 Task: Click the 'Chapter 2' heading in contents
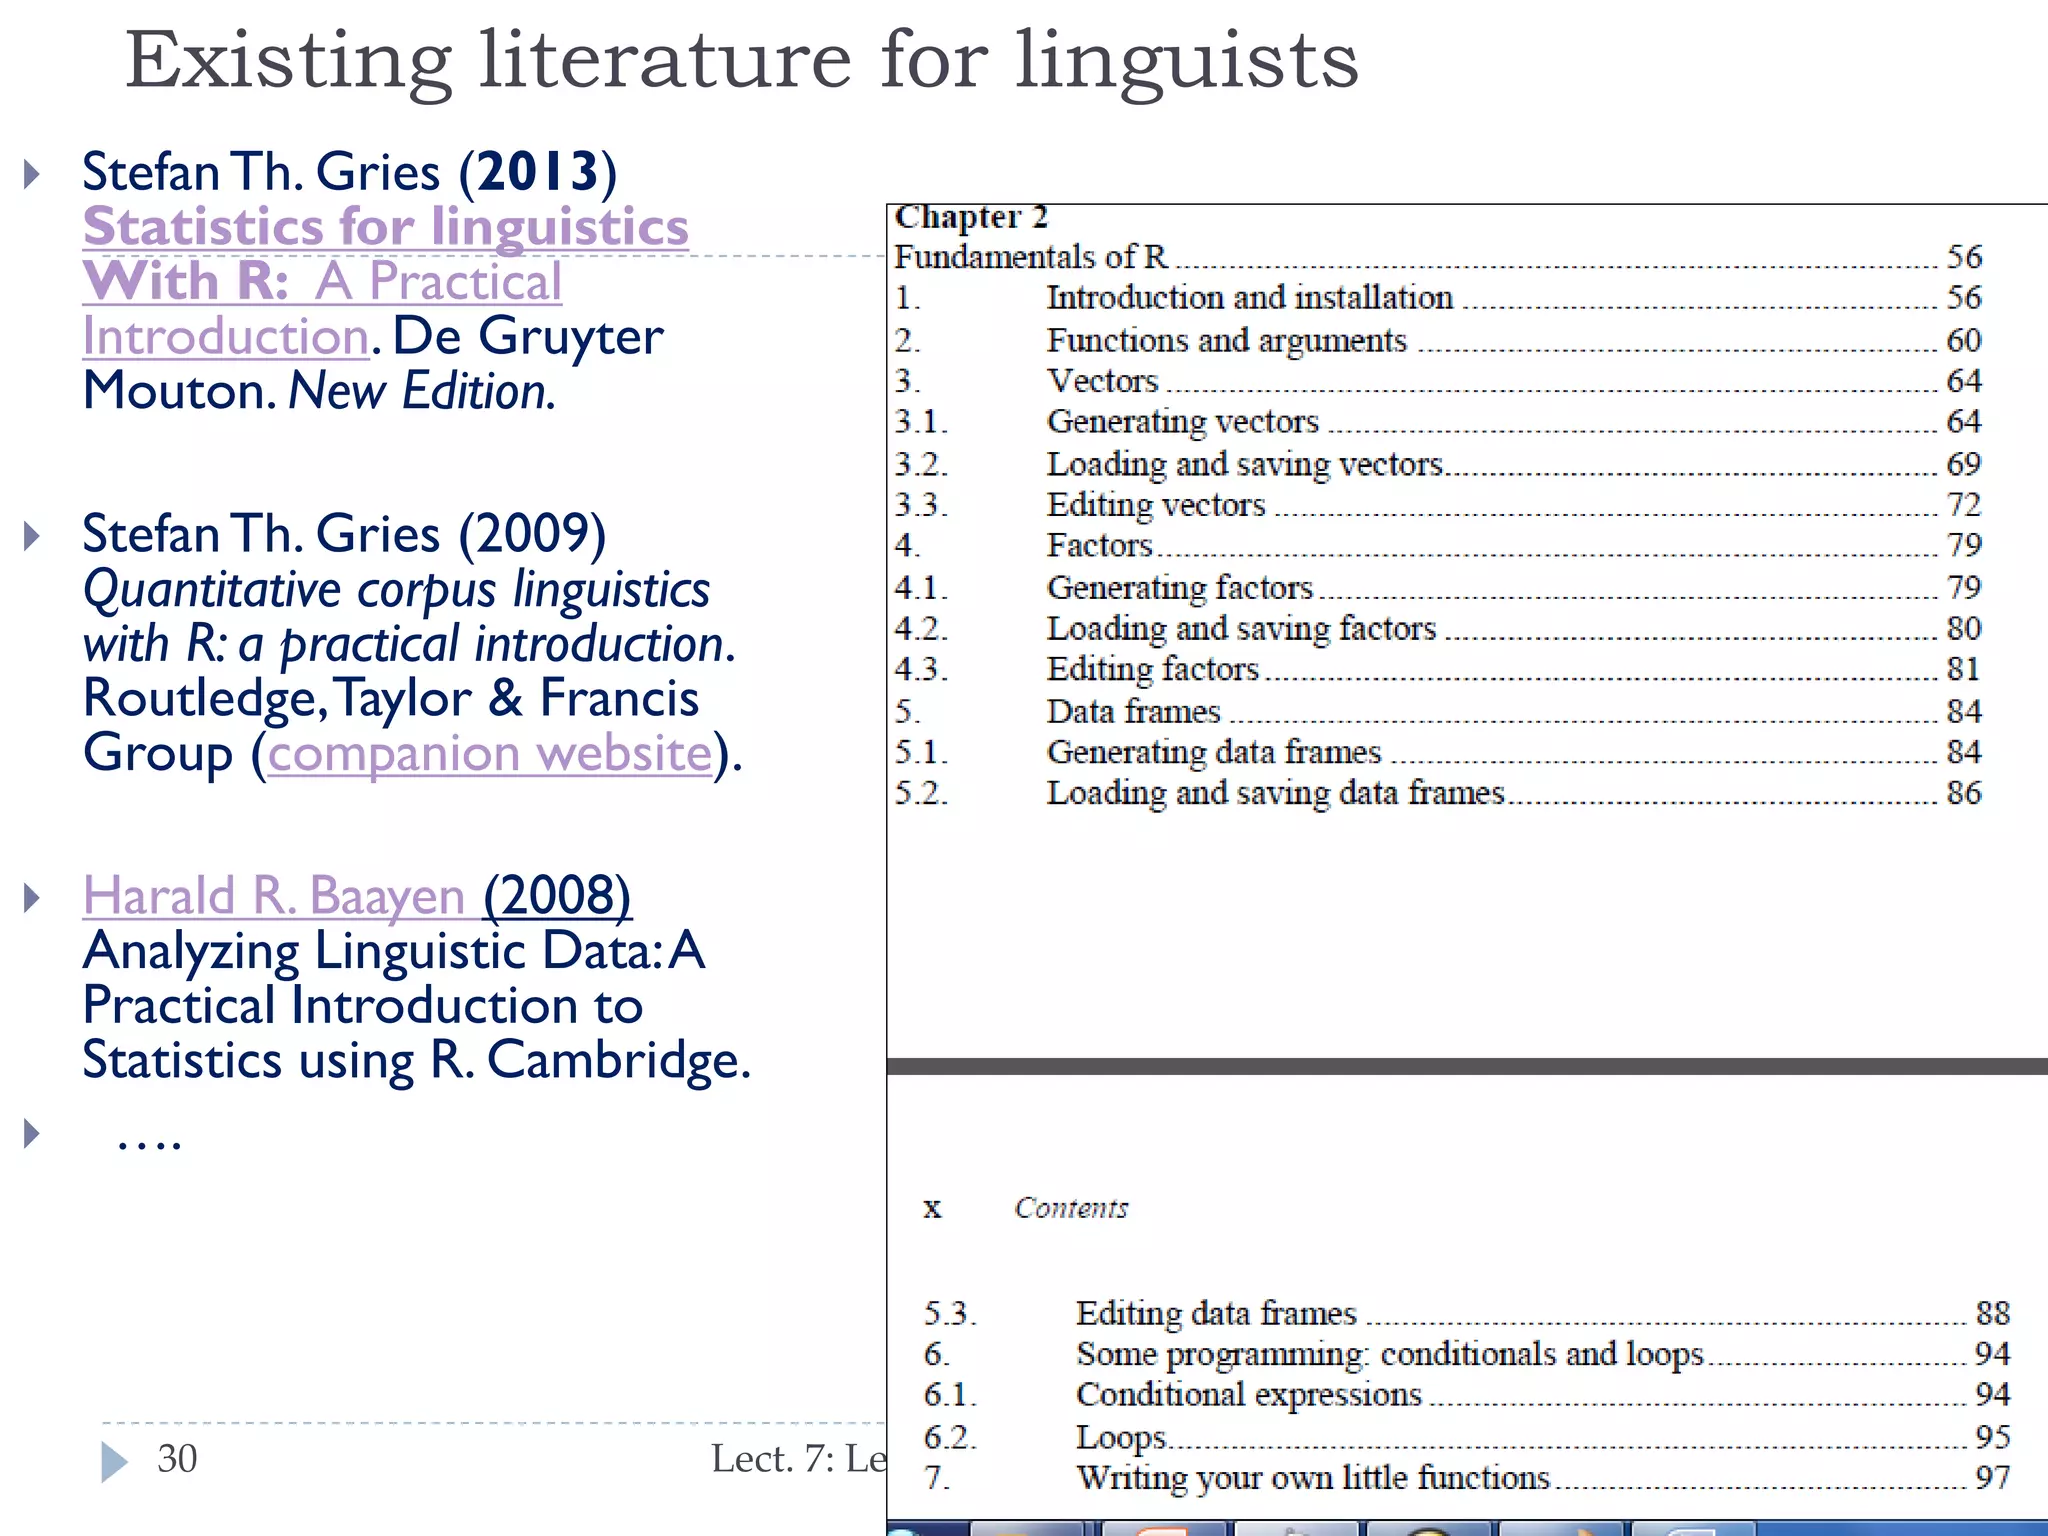(971, 217)
